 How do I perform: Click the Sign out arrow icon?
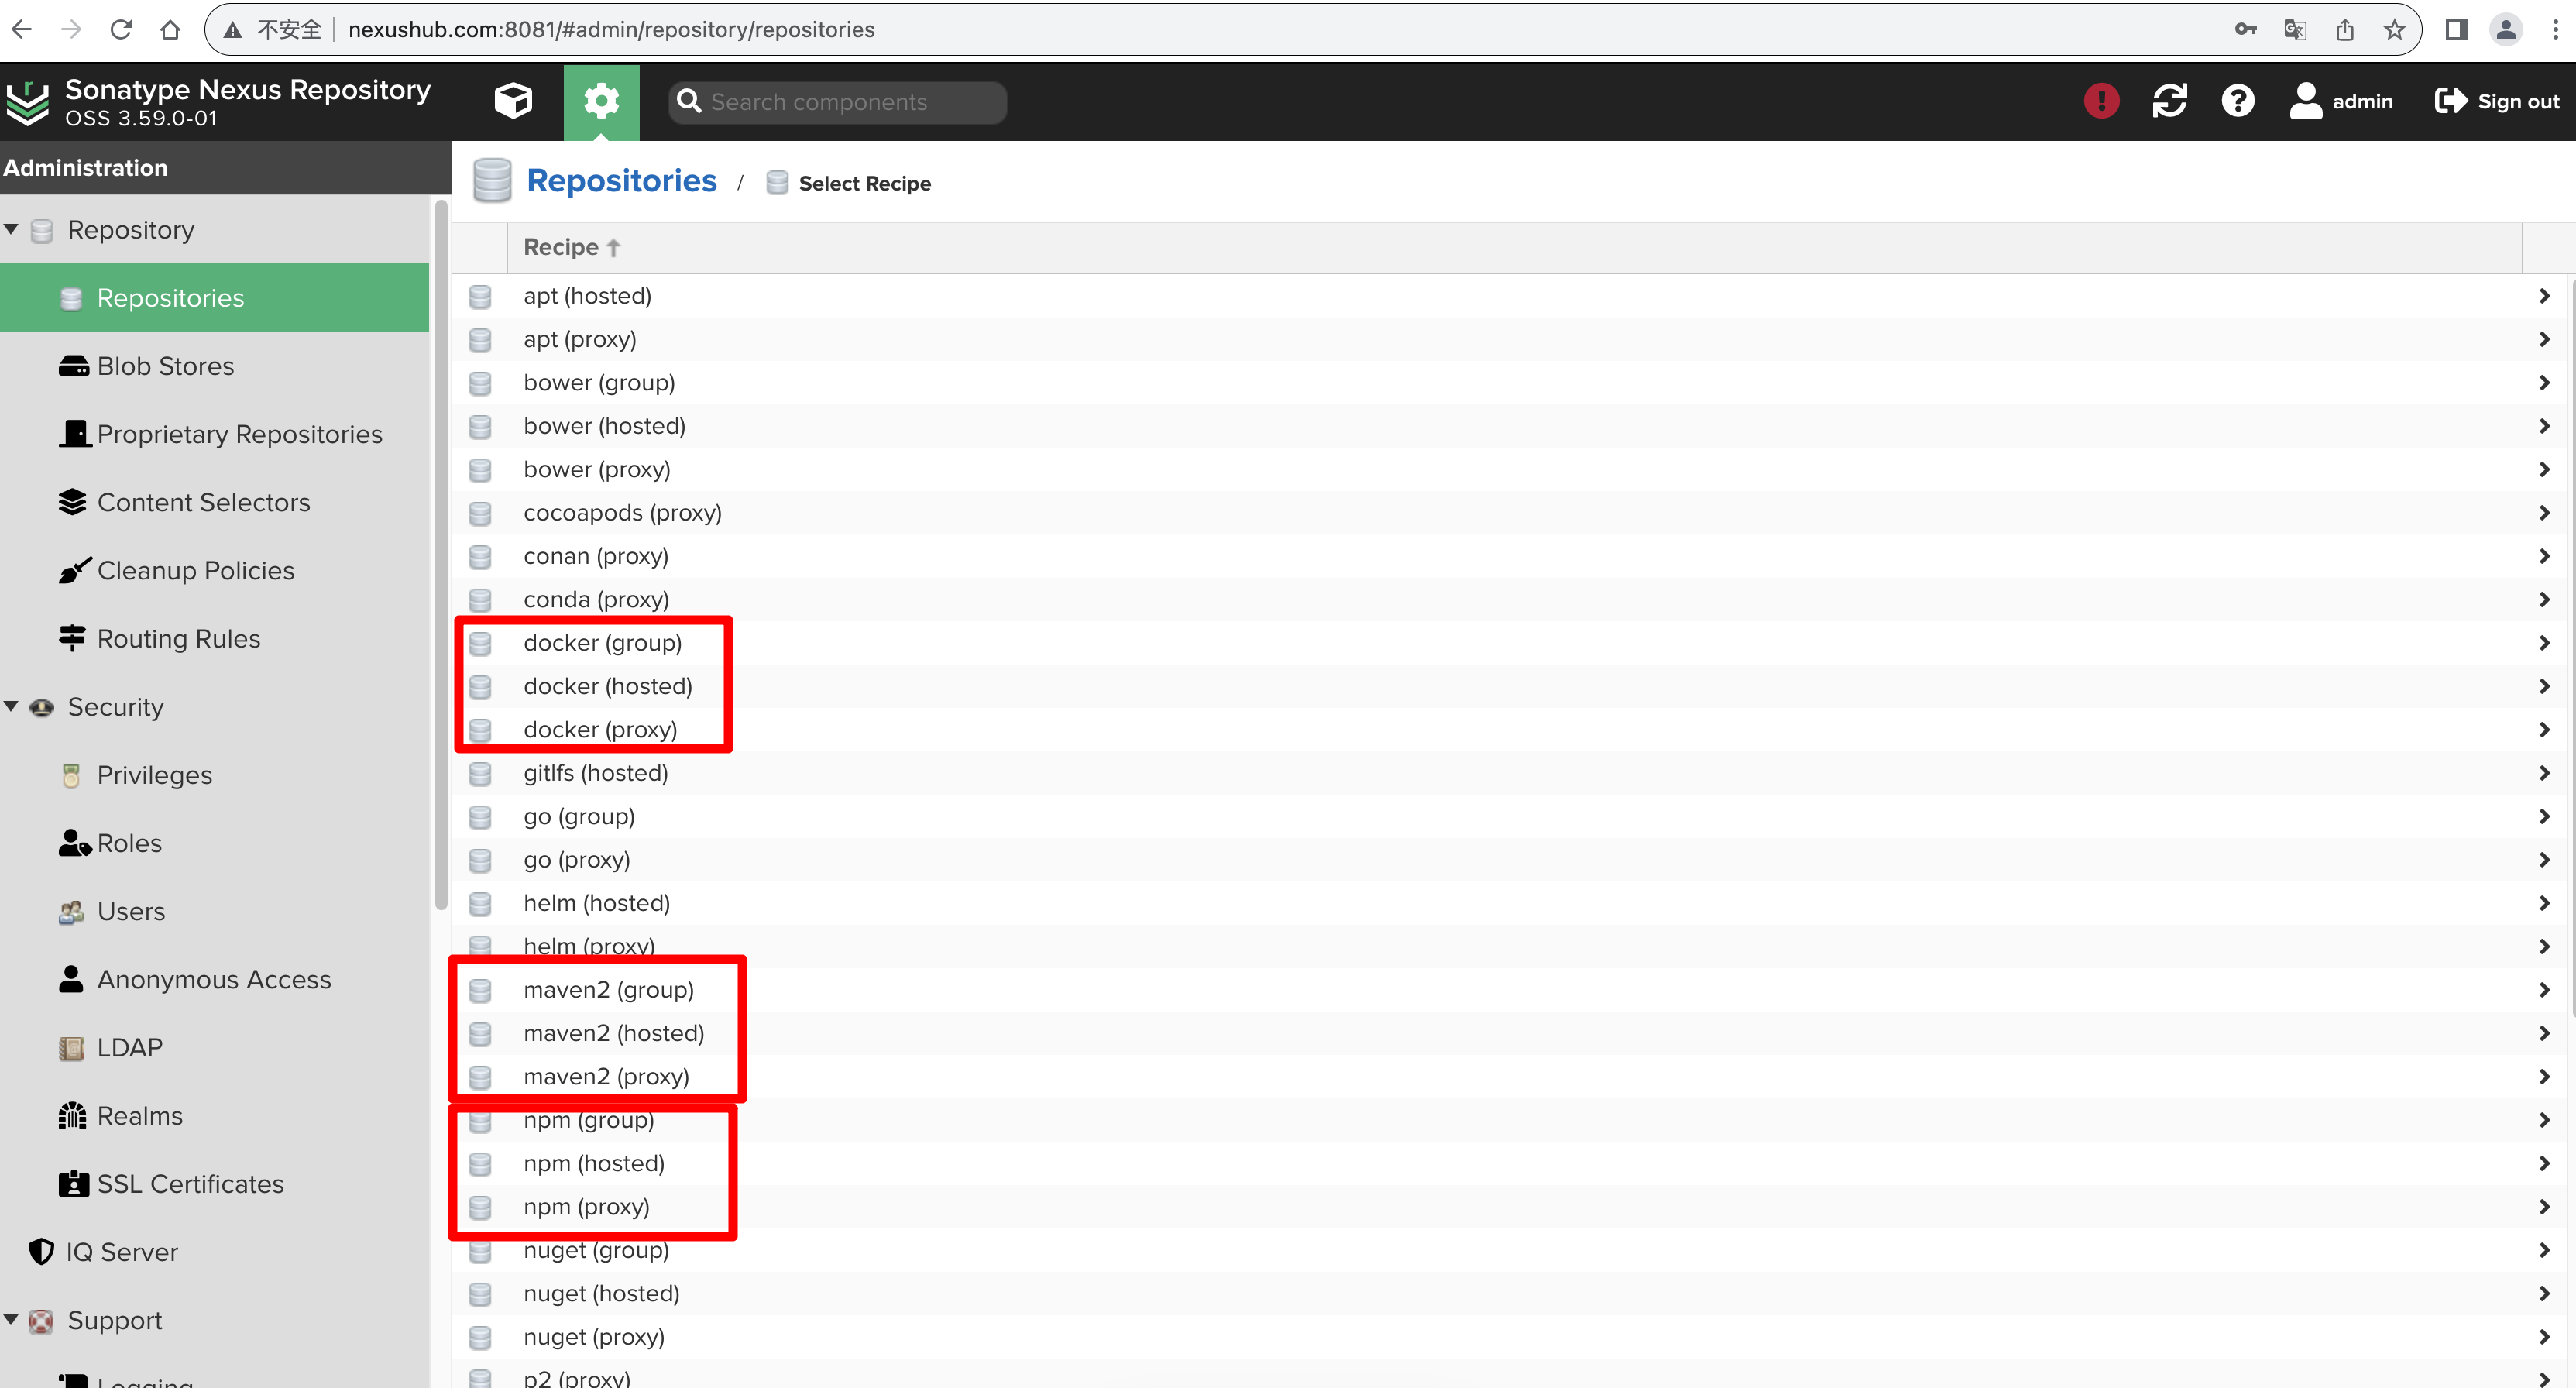2450,101
